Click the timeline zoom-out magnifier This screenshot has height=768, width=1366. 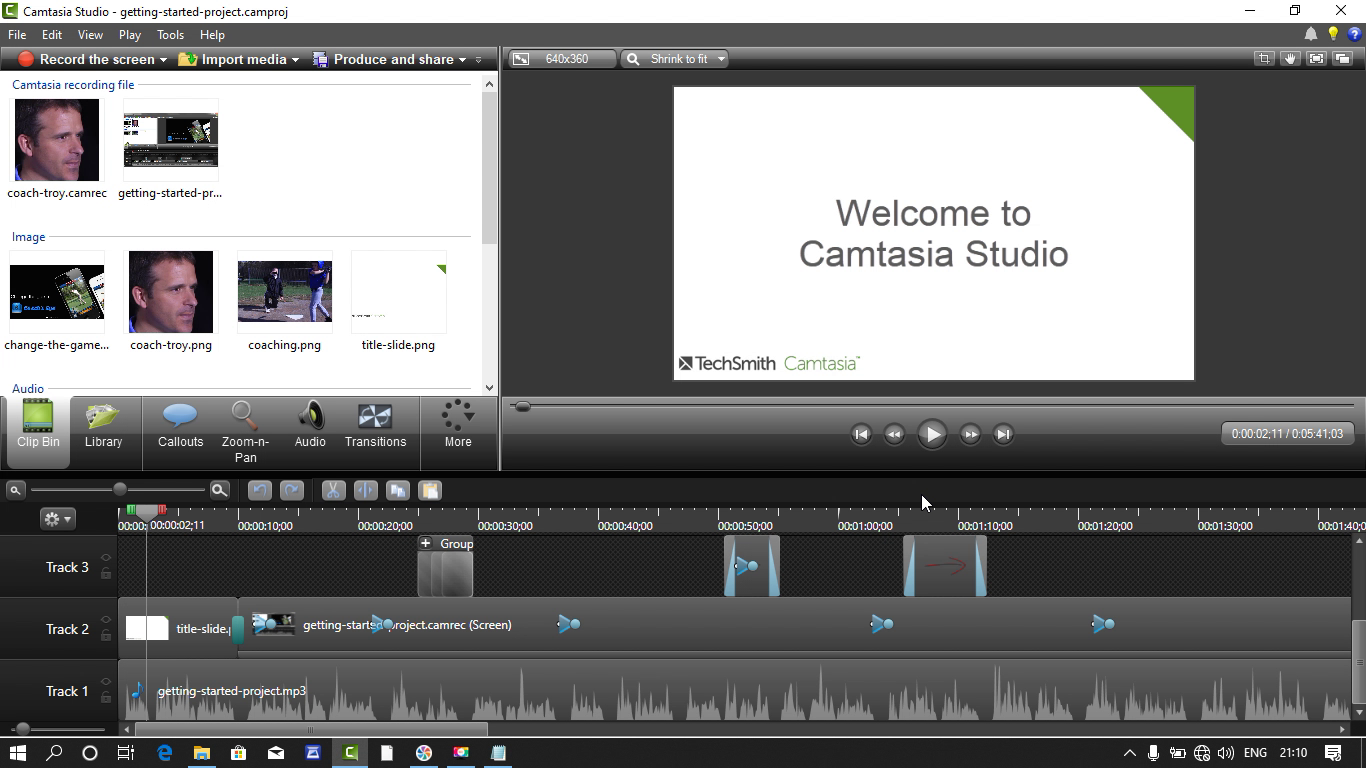point(15,490)
